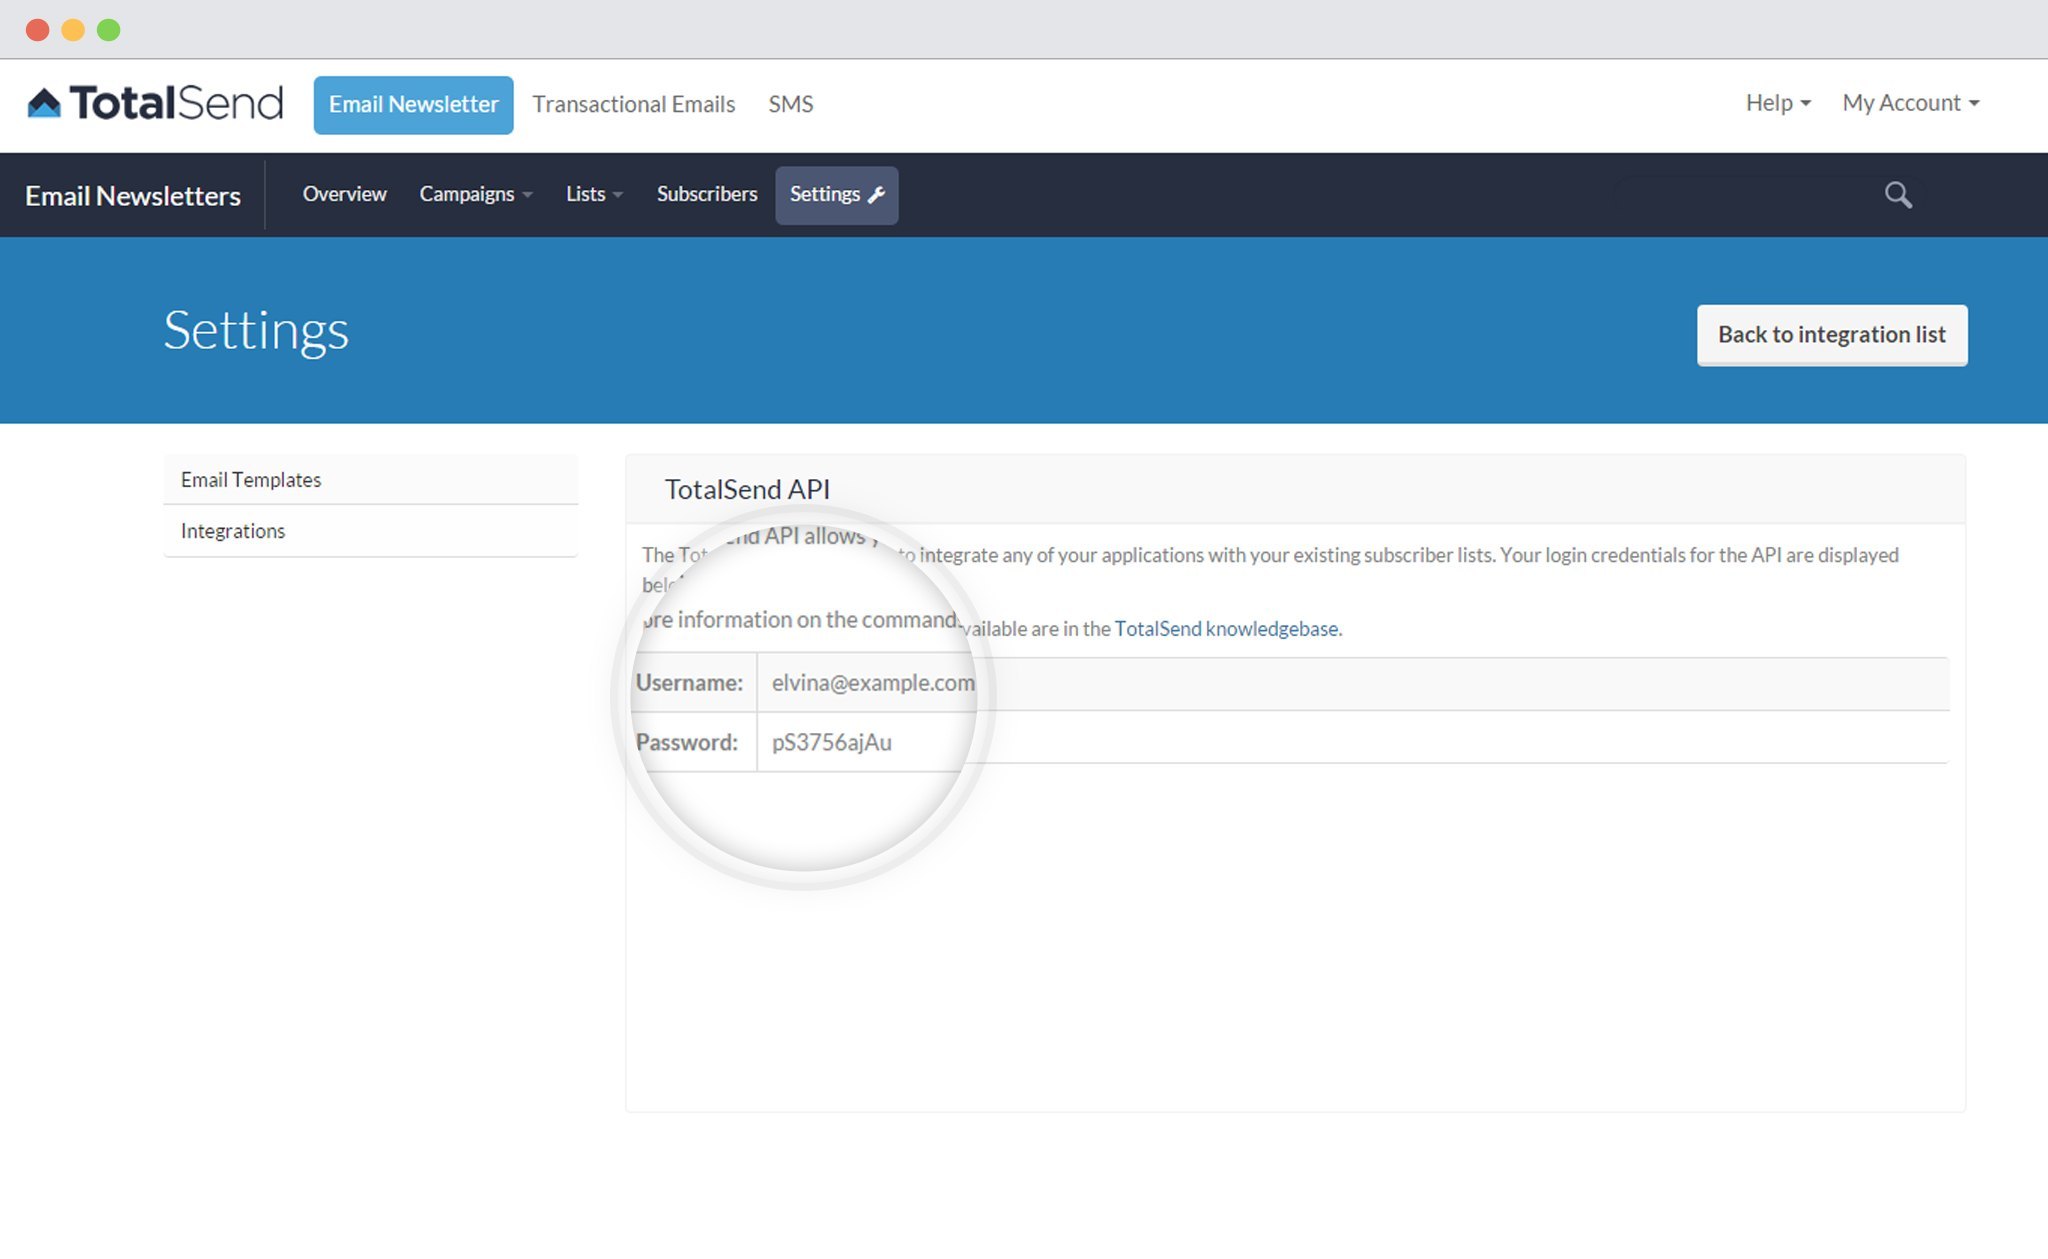This screenshot has width=2048, height=1259.
Task: Select the Email Templates sidebar item
Action: [250, 478]
